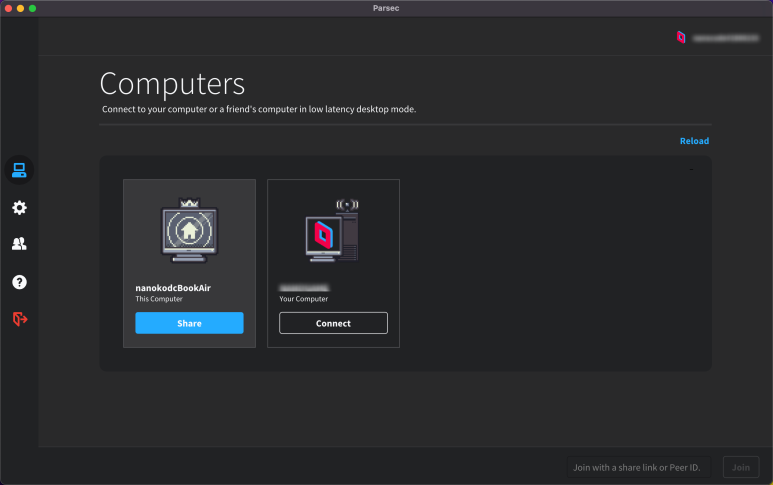Click the 'This Computer' label

point(159,299)
